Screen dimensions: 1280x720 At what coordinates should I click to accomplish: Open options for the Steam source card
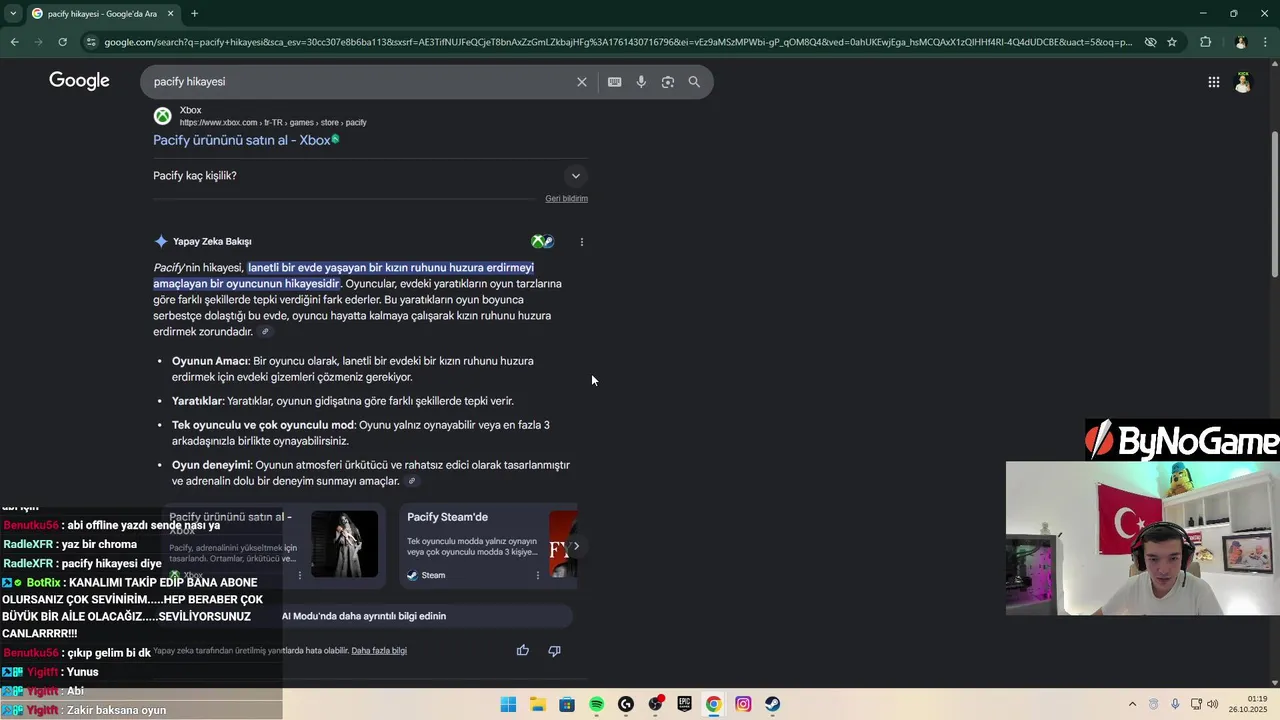pos(537,575)
